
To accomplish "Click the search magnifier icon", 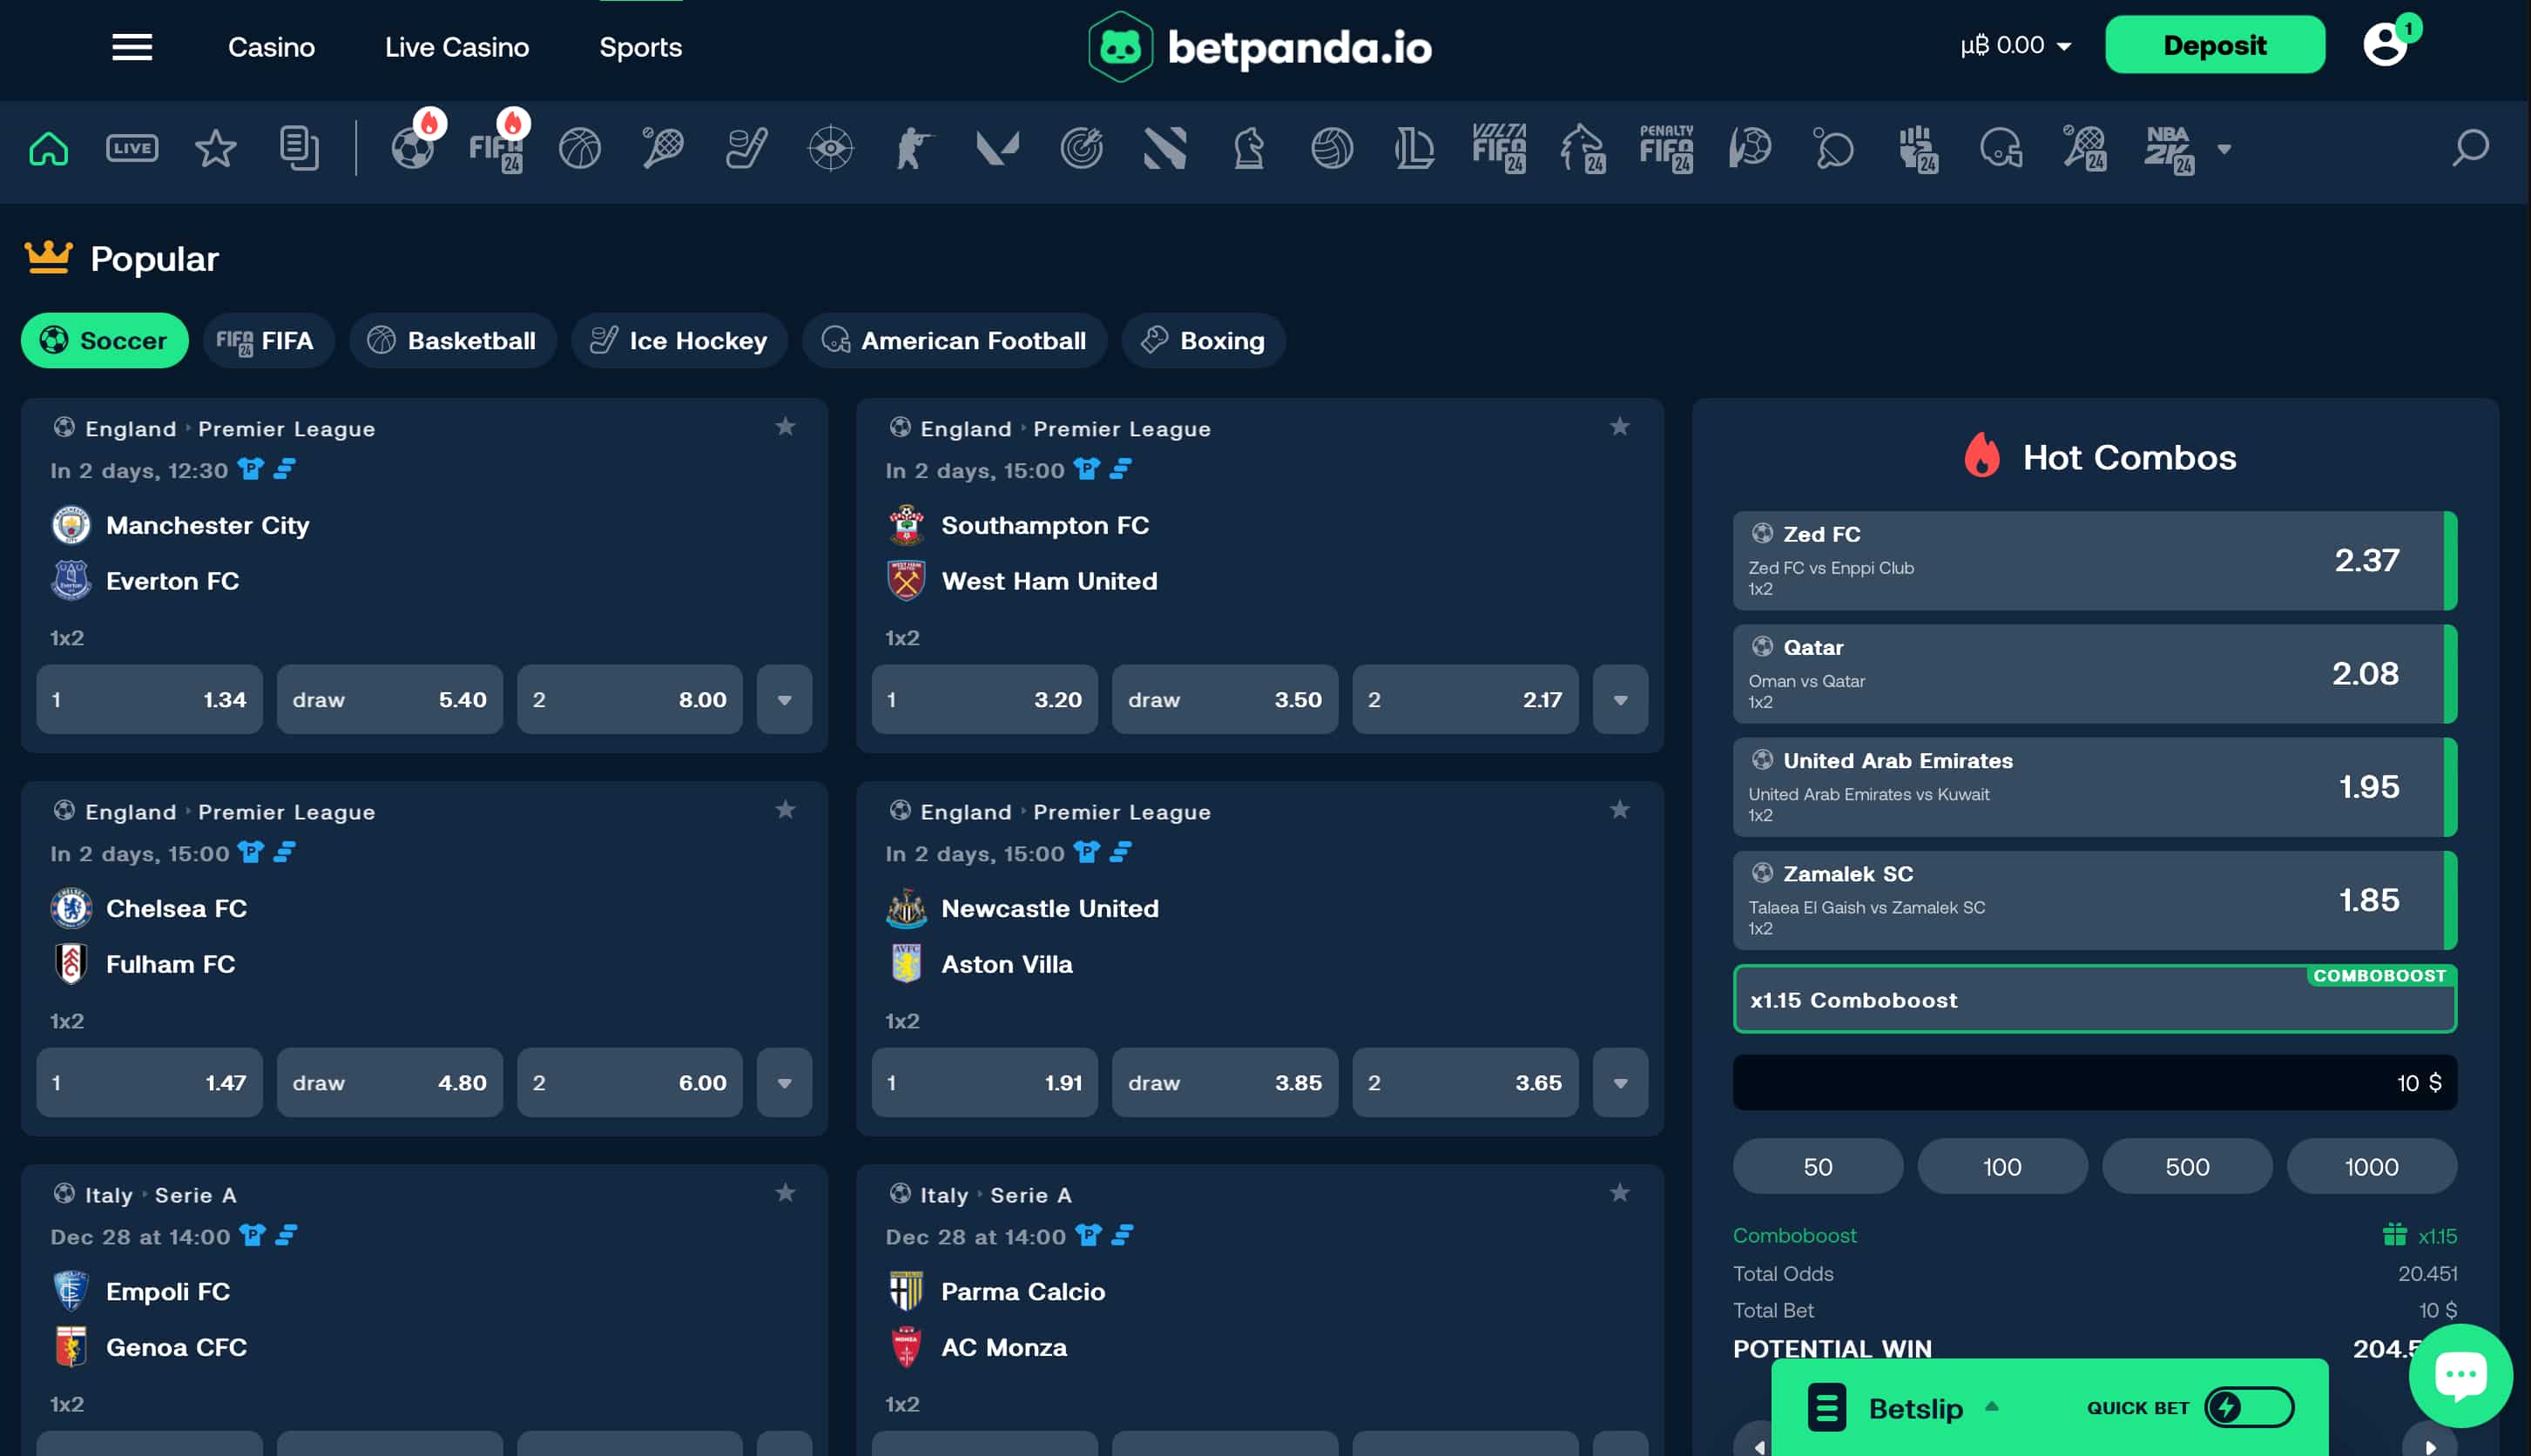I will [x=2469, y=148].
